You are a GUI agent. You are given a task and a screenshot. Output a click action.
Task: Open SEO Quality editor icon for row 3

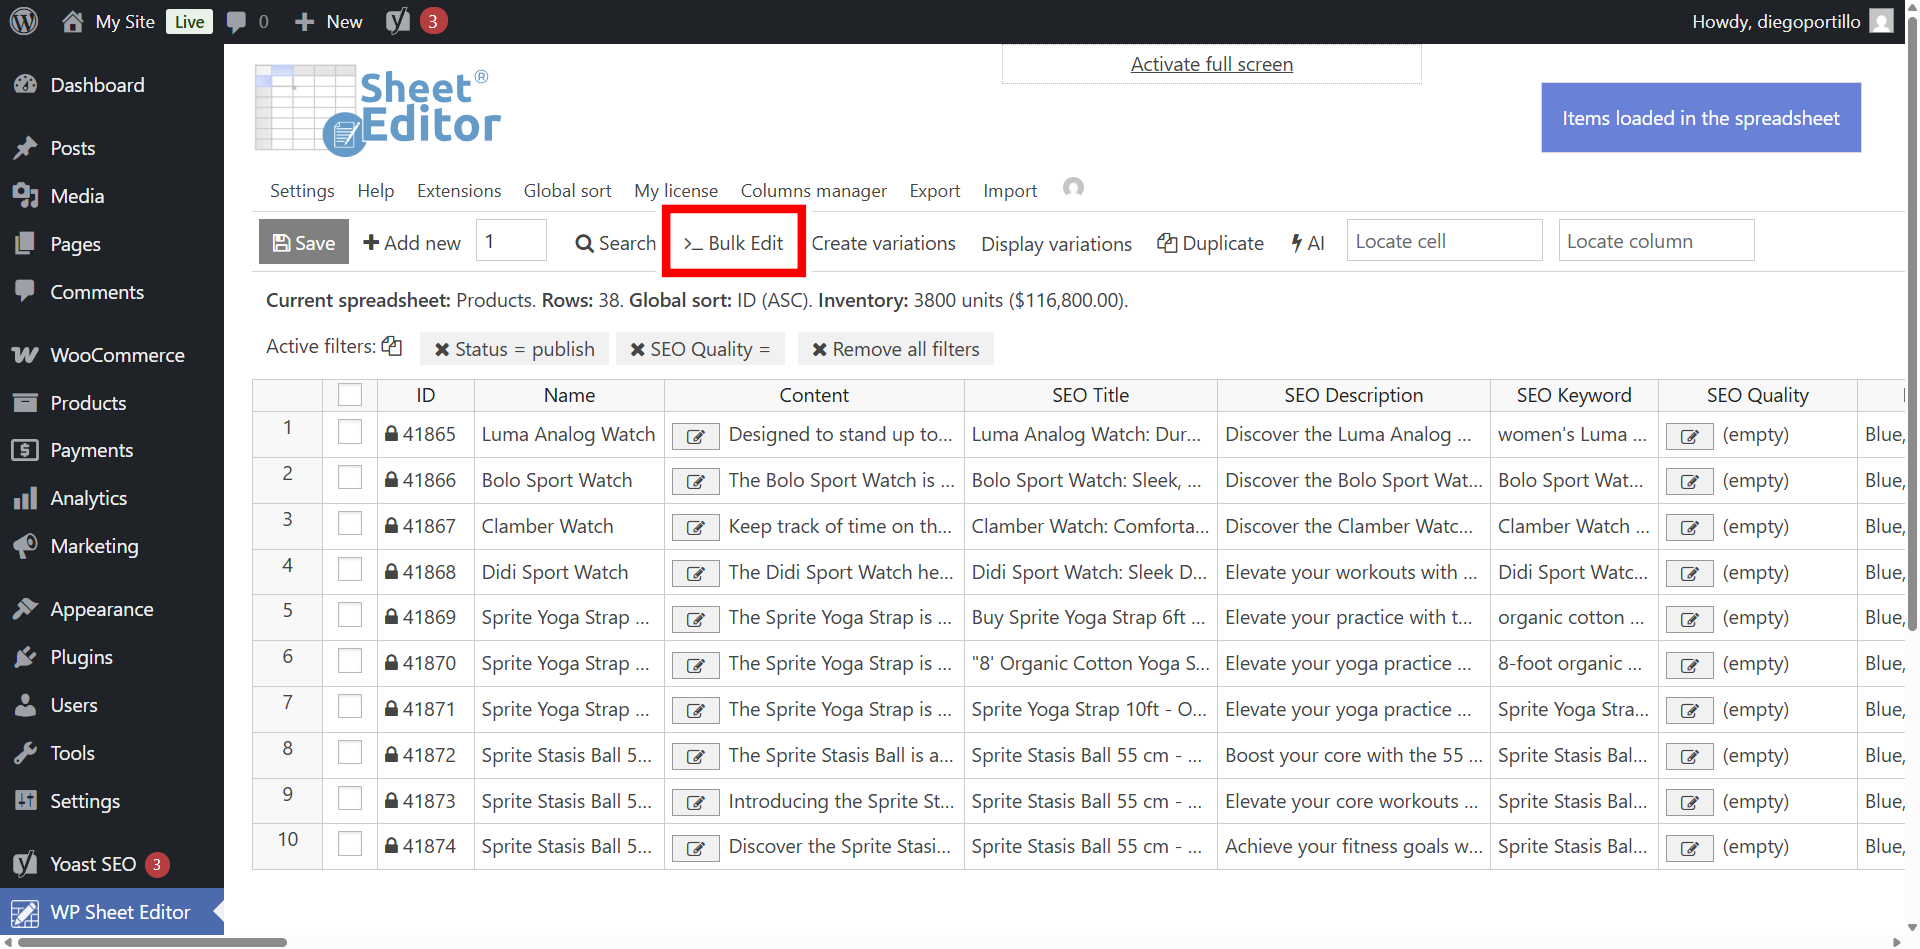click(x=1689, y=528)
